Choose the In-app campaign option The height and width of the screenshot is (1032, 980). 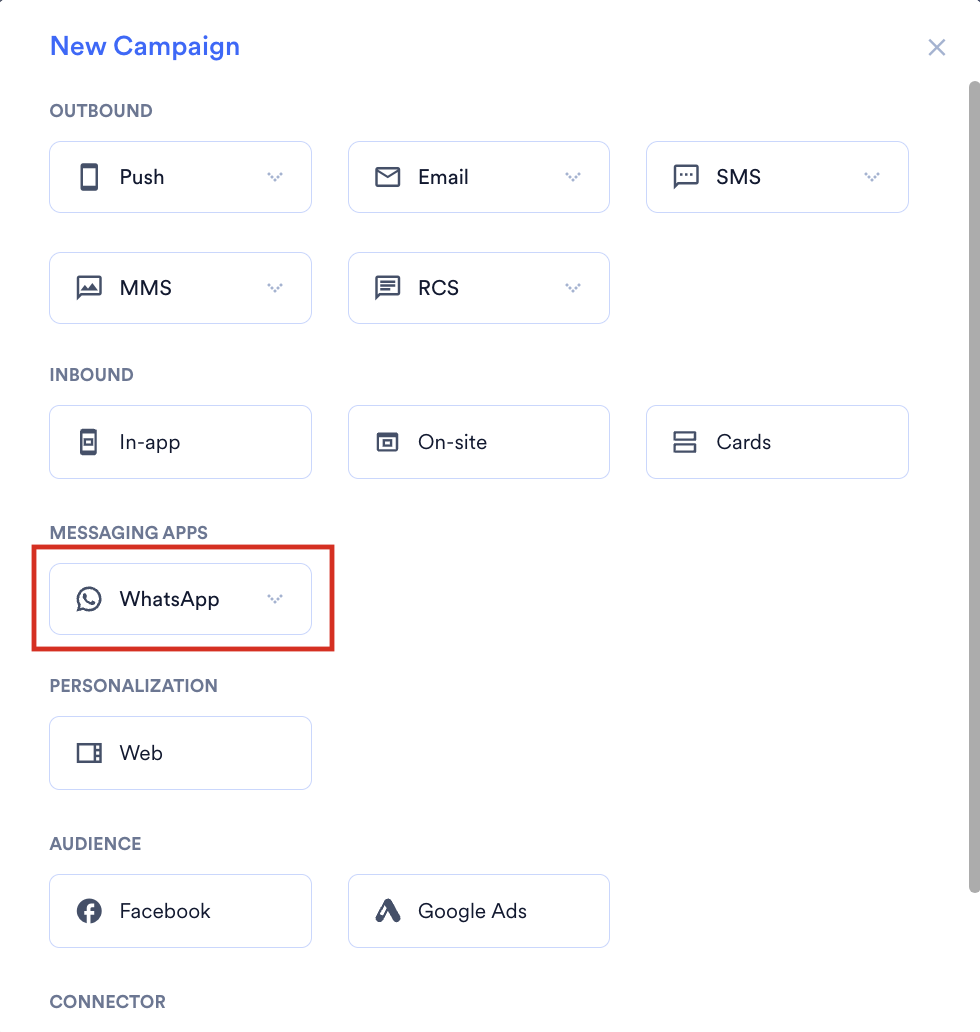(x=180, y=442)
